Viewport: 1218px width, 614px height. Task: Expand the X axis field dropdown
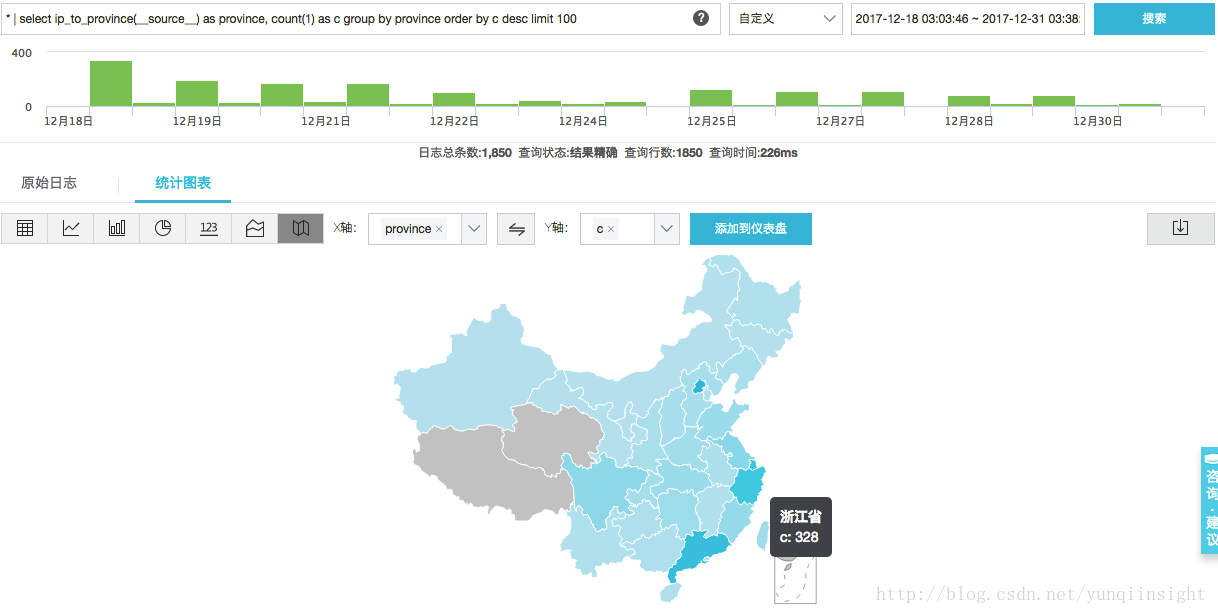coord(474,229)
